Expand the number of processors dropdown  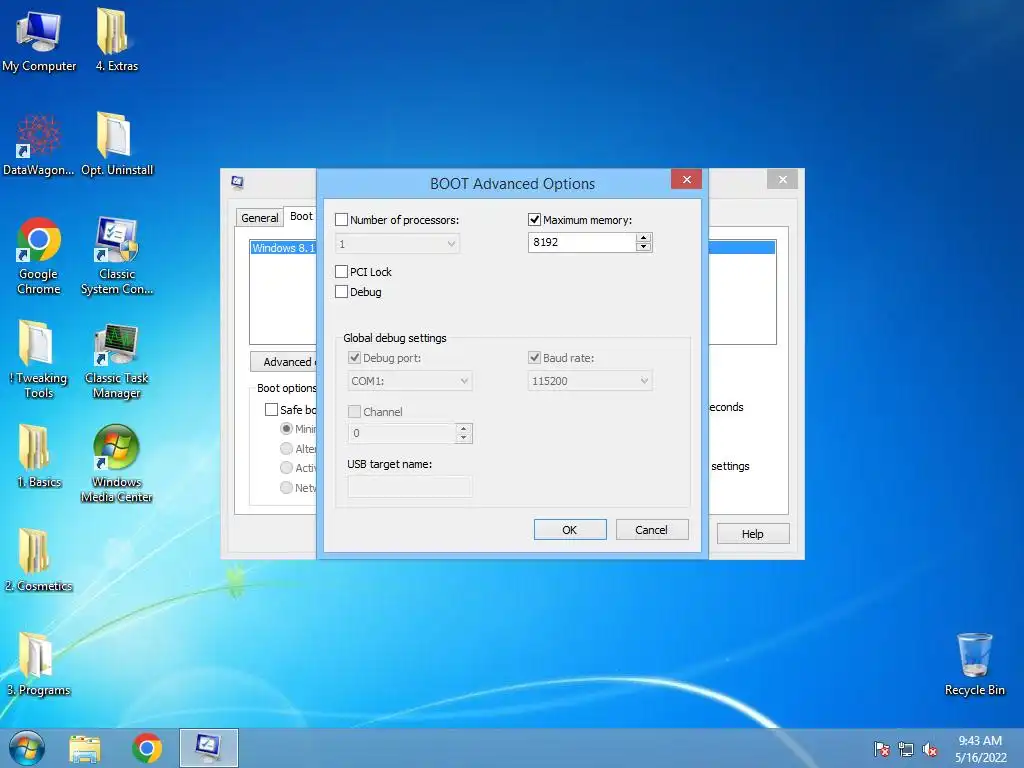coord(451,244)
